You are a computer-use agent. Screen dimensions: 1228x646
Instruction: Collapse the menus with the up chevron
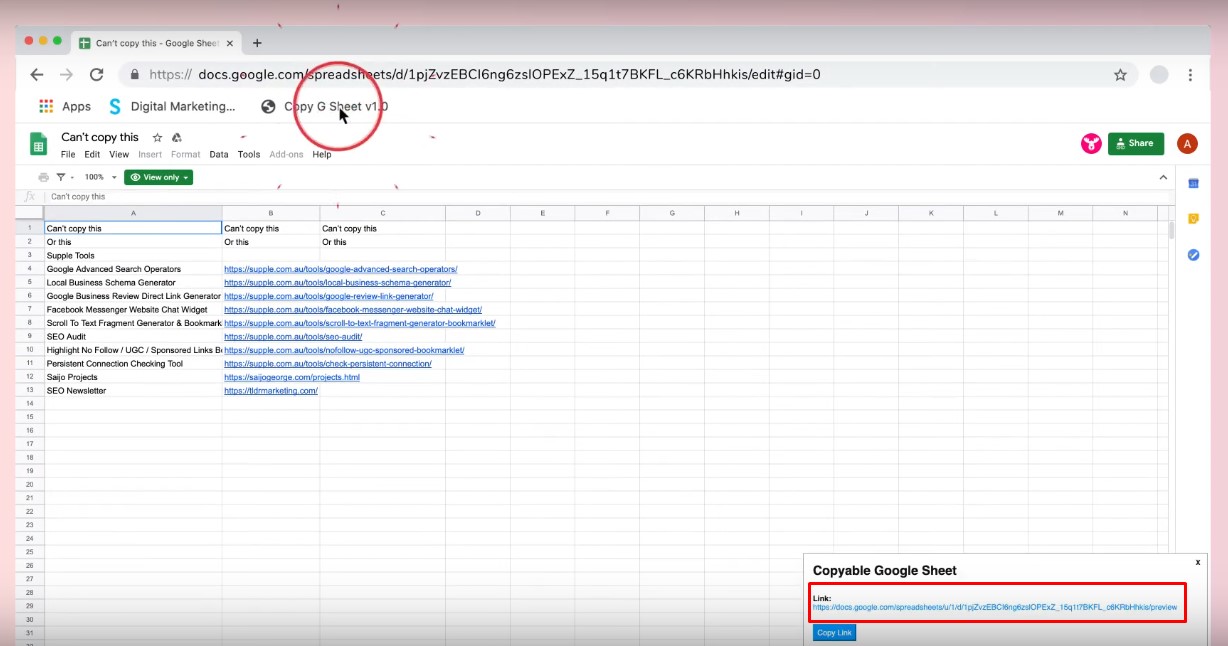[x=1163, y=177]
